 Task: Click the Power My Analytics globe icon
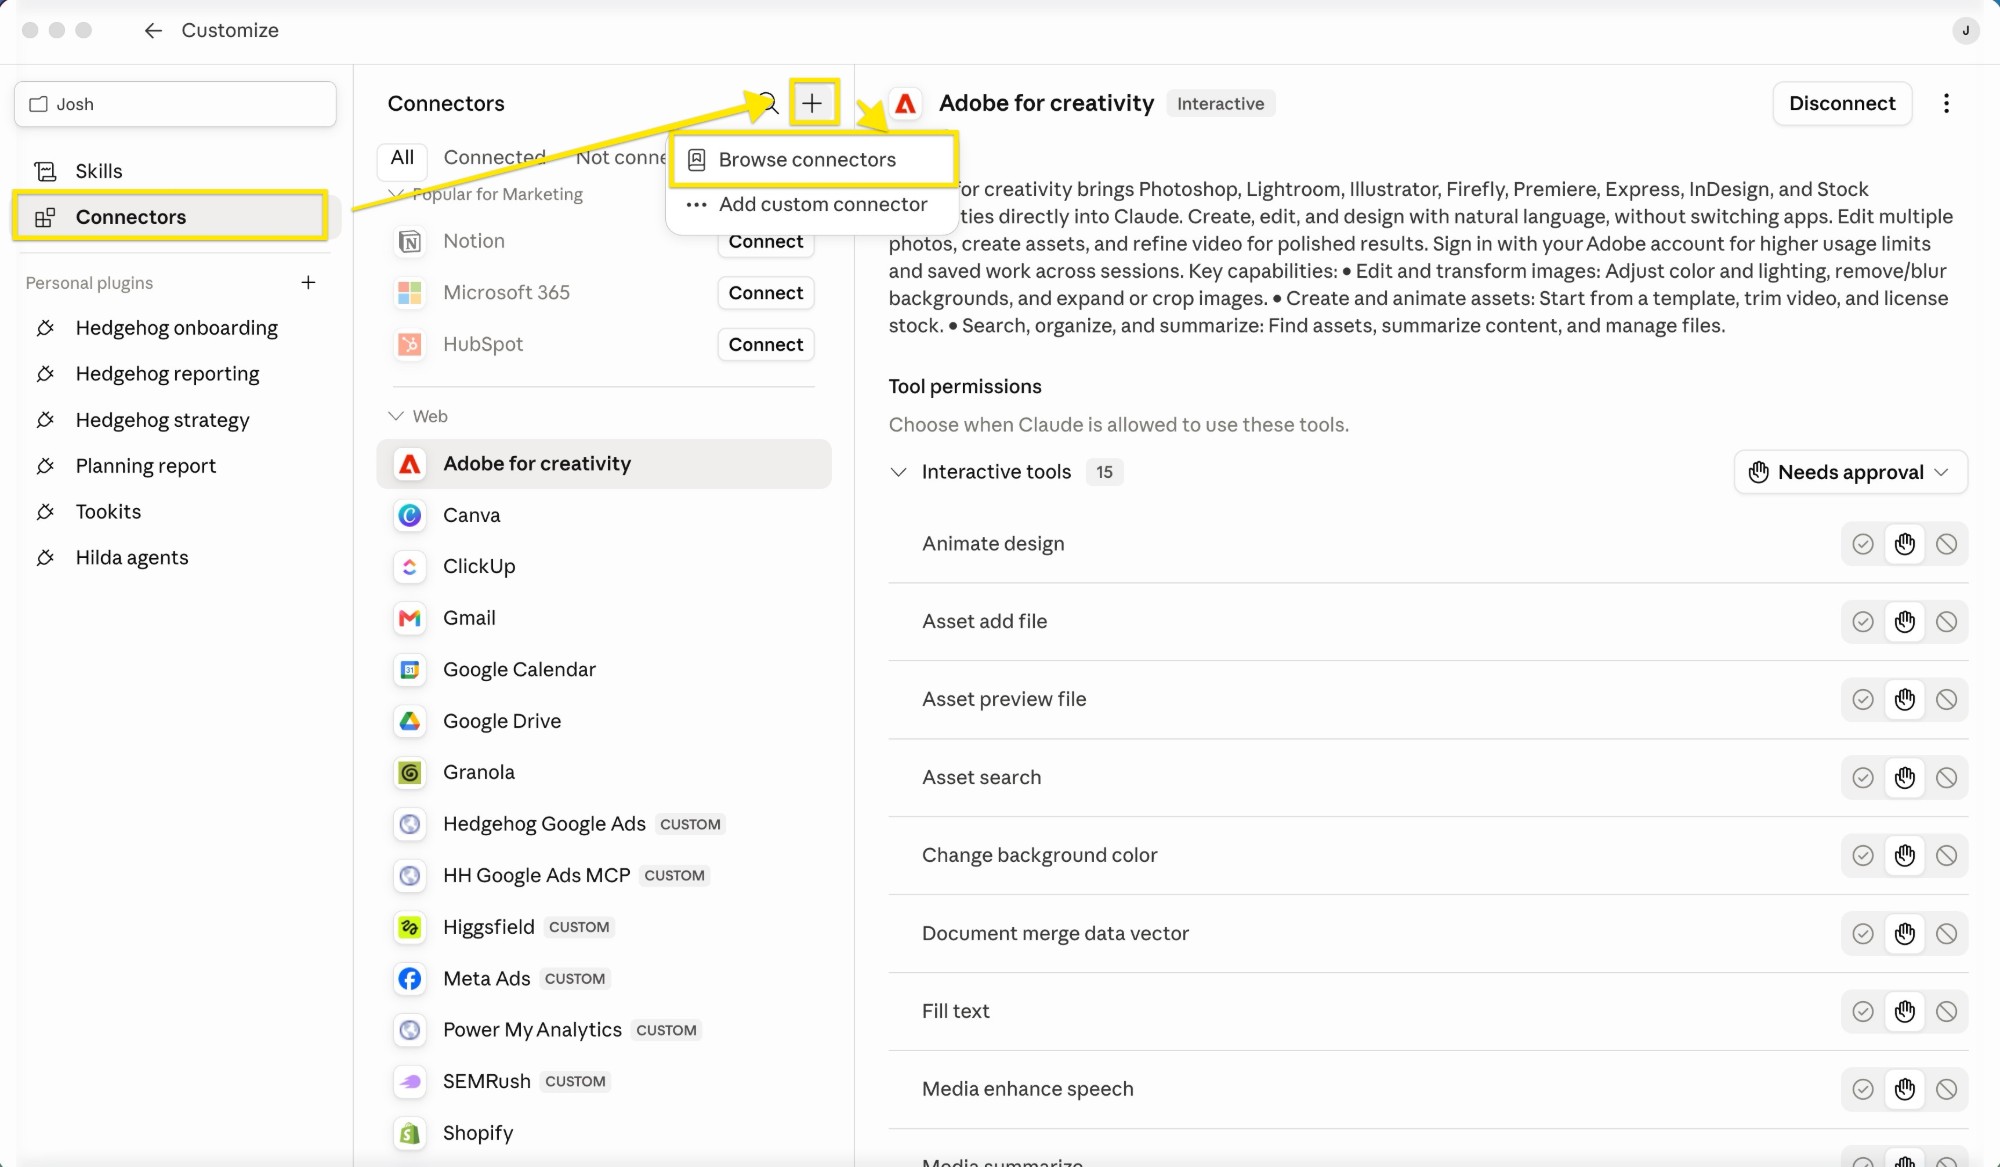point(410,1030)
